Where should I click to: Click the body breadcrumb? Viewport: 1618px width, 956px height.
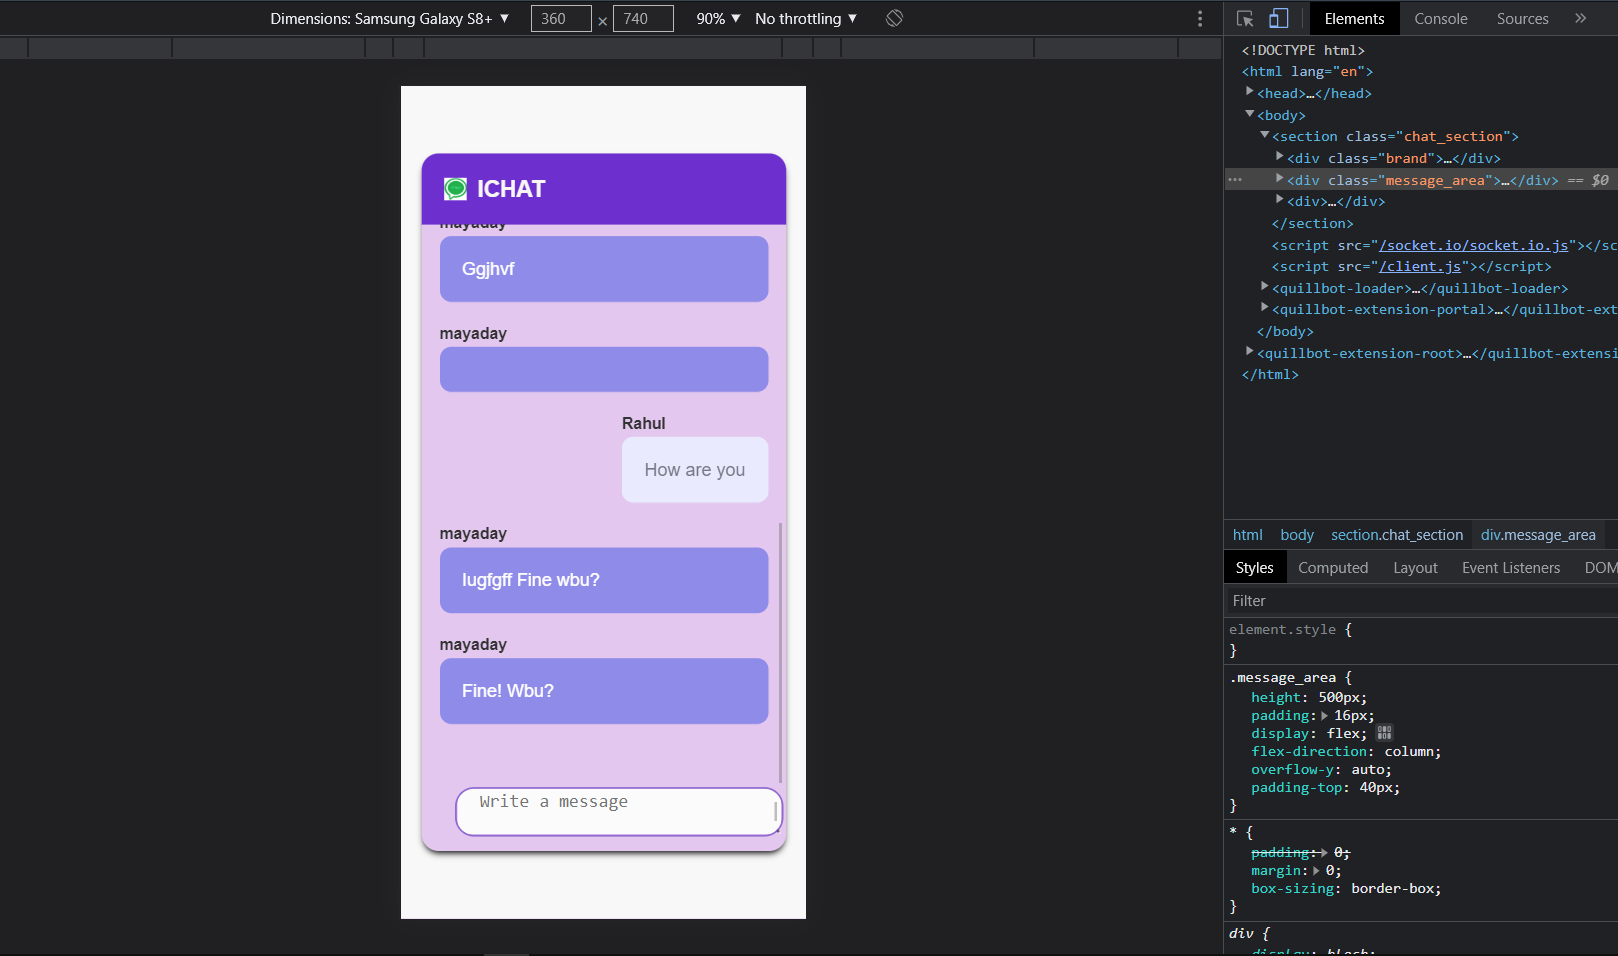tap(1297, 535)
